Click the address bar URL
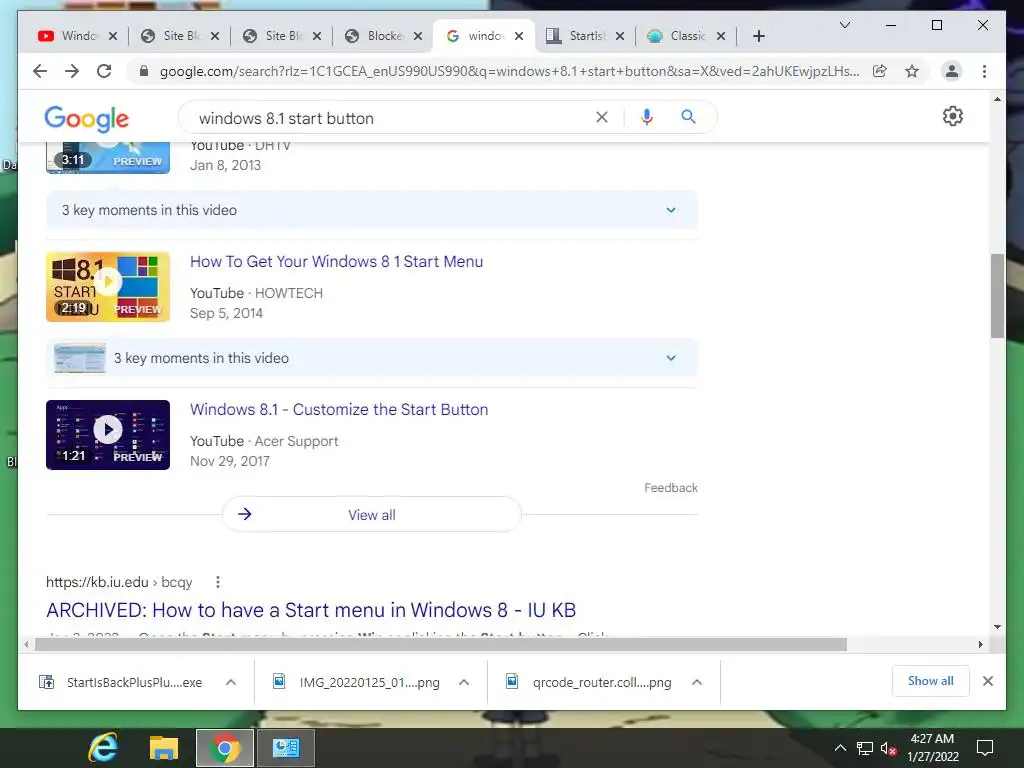1024x768 pixels. [x=509, y=71]
